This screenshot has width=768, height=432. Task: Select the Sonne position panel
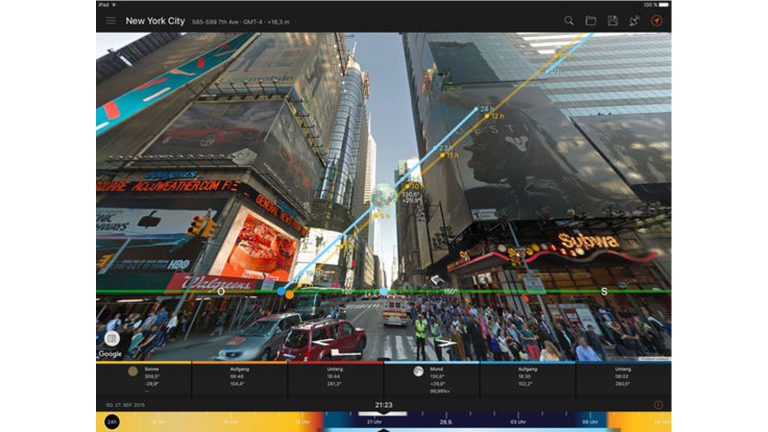(x=144, y=377)
